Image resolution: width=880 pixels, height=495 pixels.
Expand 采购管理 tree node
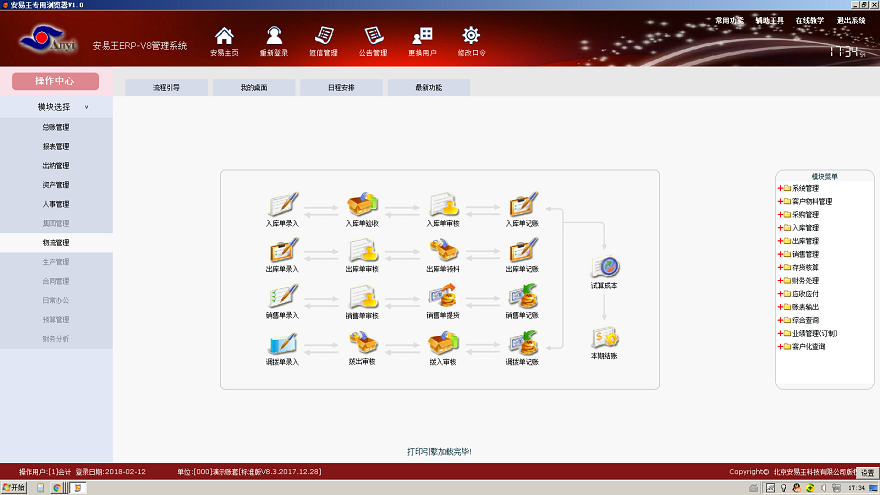pos(780,214)
